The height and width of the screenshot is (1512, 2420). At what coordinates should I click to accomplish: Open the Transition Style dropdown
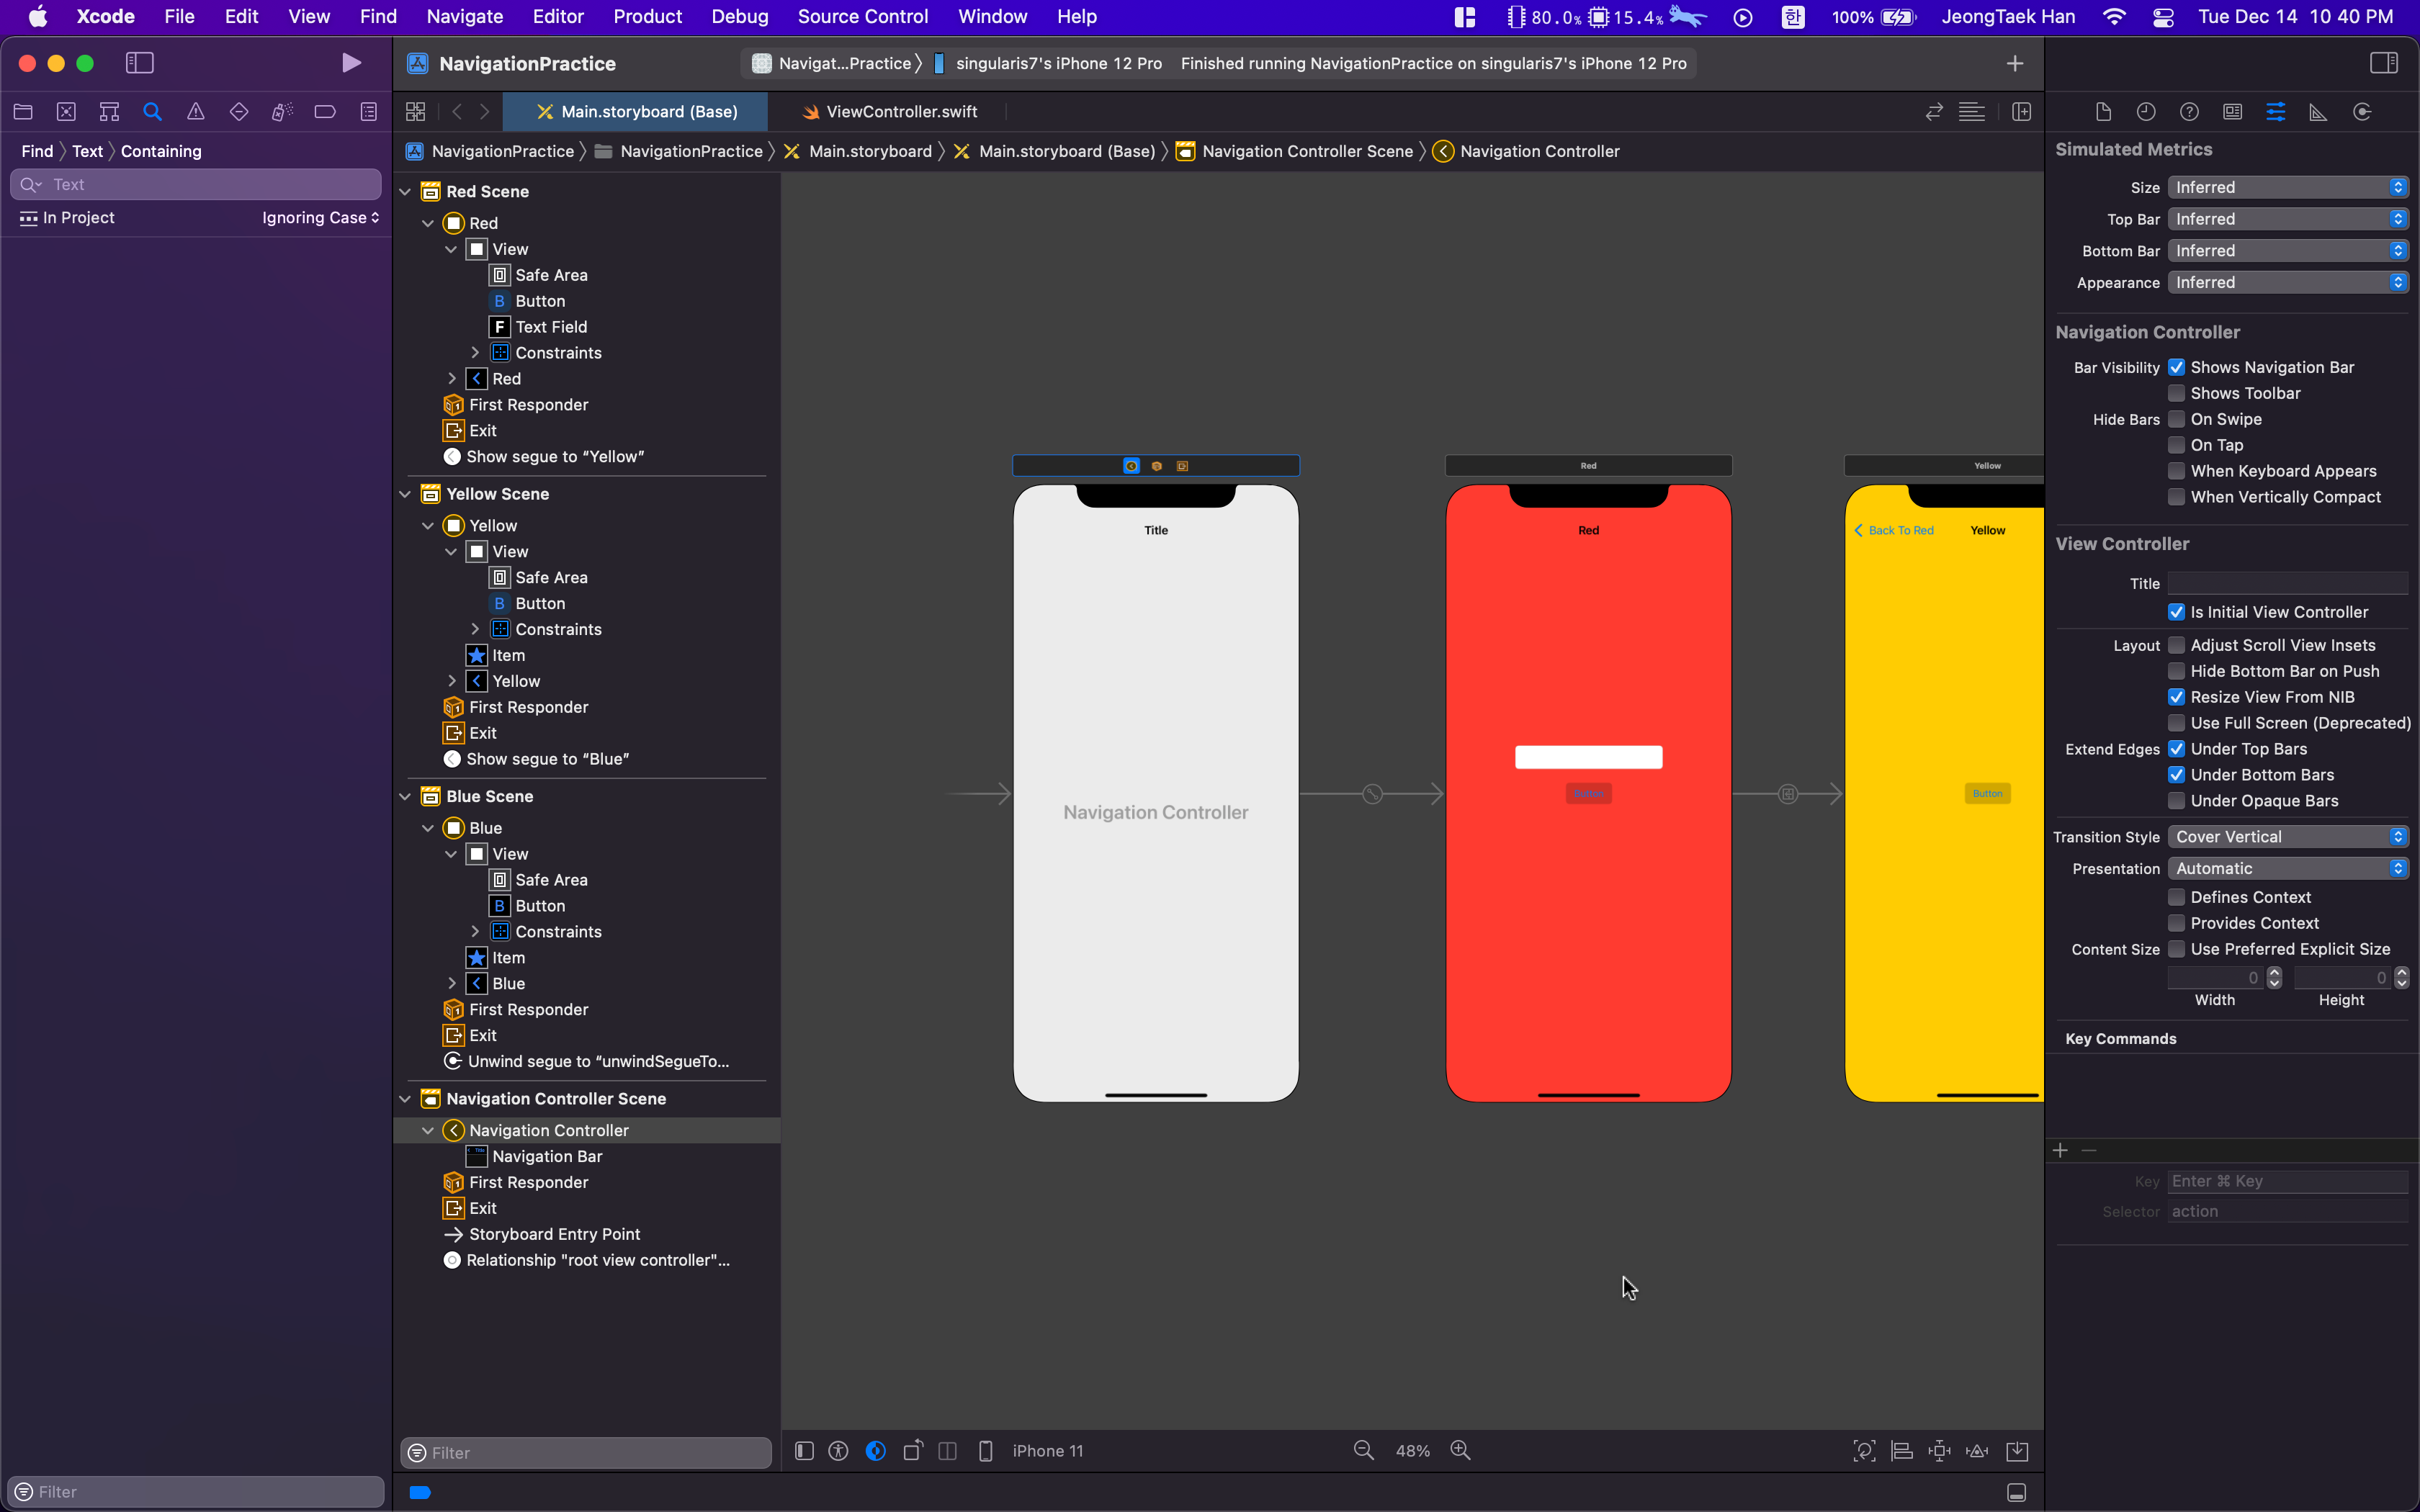coord(2287,837)
